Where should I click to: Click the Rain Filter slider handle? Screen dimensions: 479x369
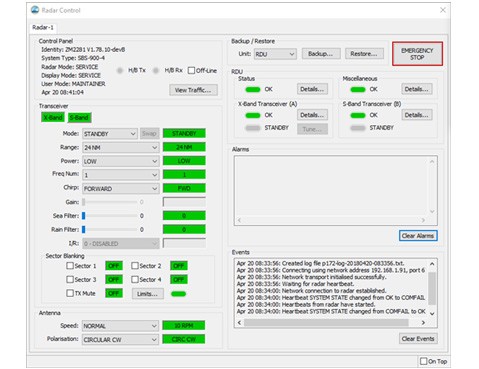click(x=84, y=229)
